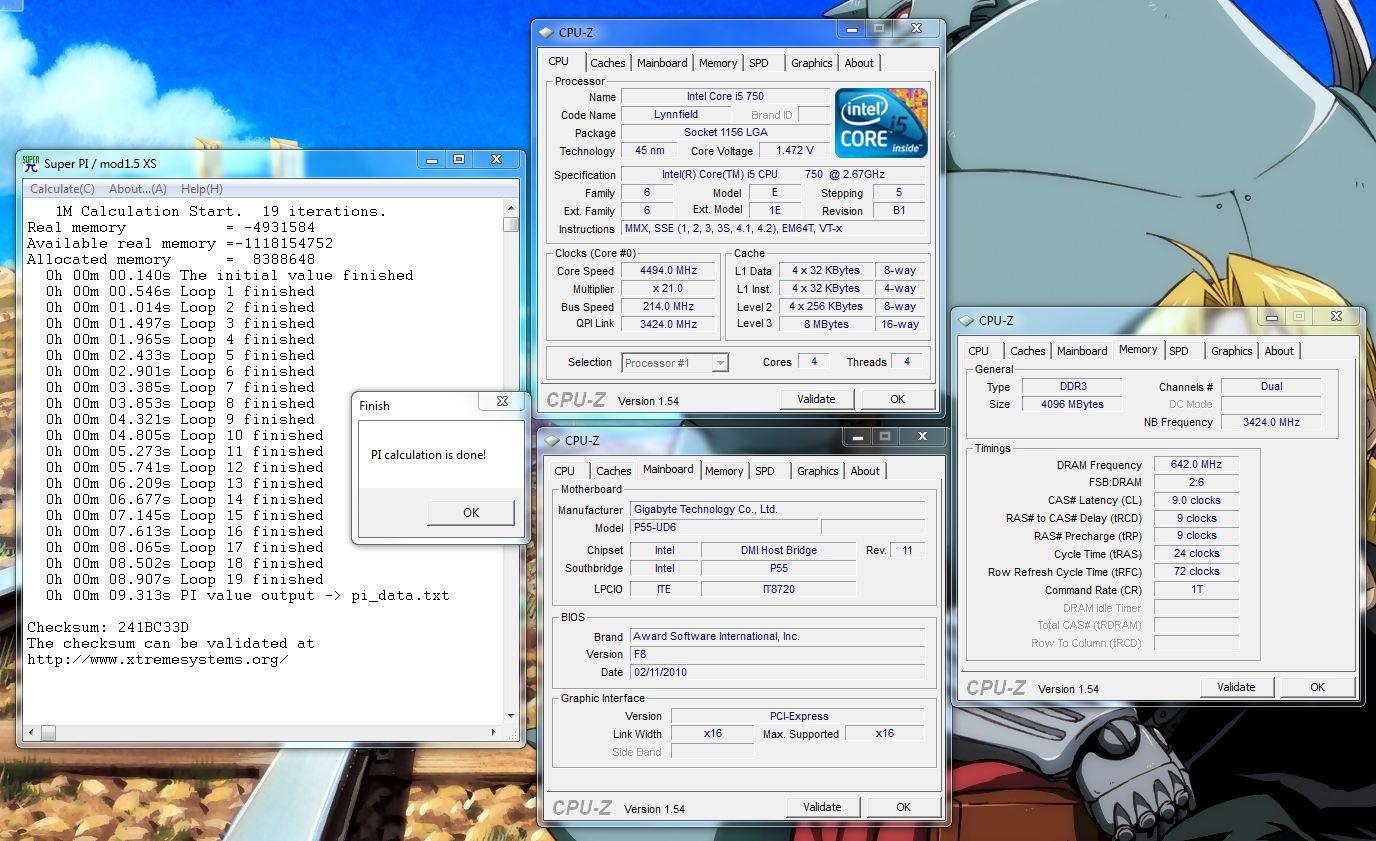Click the Loop 19 finished line in Super PI
1376x841 pixels.
click(185, 579)
